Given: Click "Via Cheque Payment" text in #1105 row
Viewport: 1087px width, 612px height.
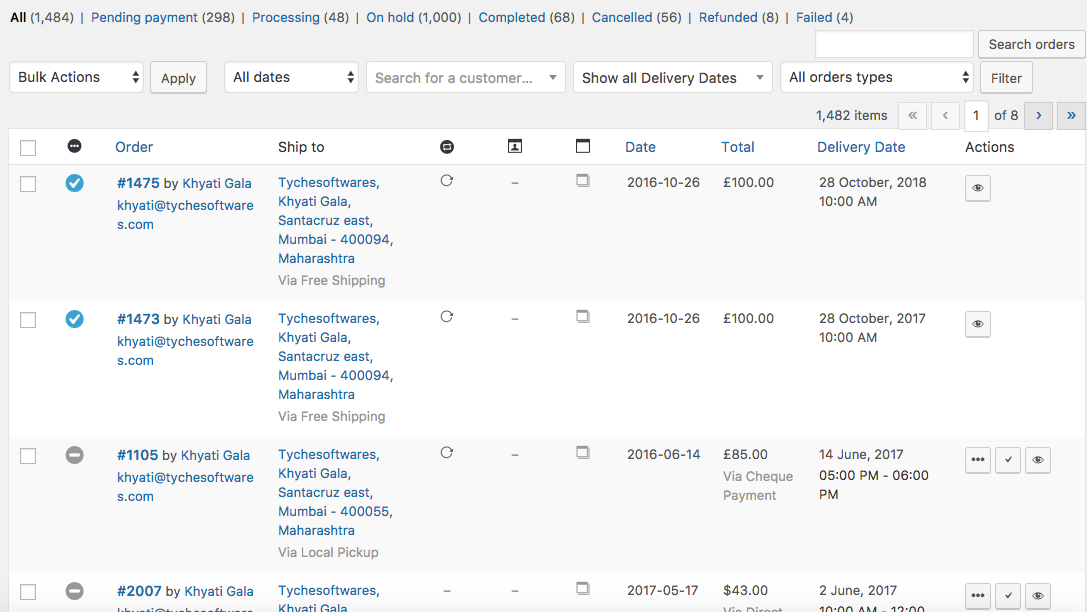Looking at the screenshot, I should tap(758, 486).
